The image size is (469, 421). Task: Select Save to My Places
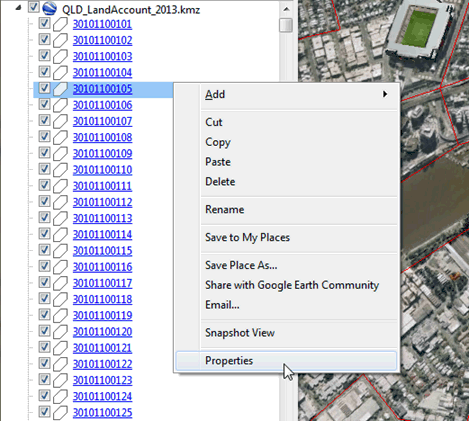pyautogui.click(x=287, y=237)
